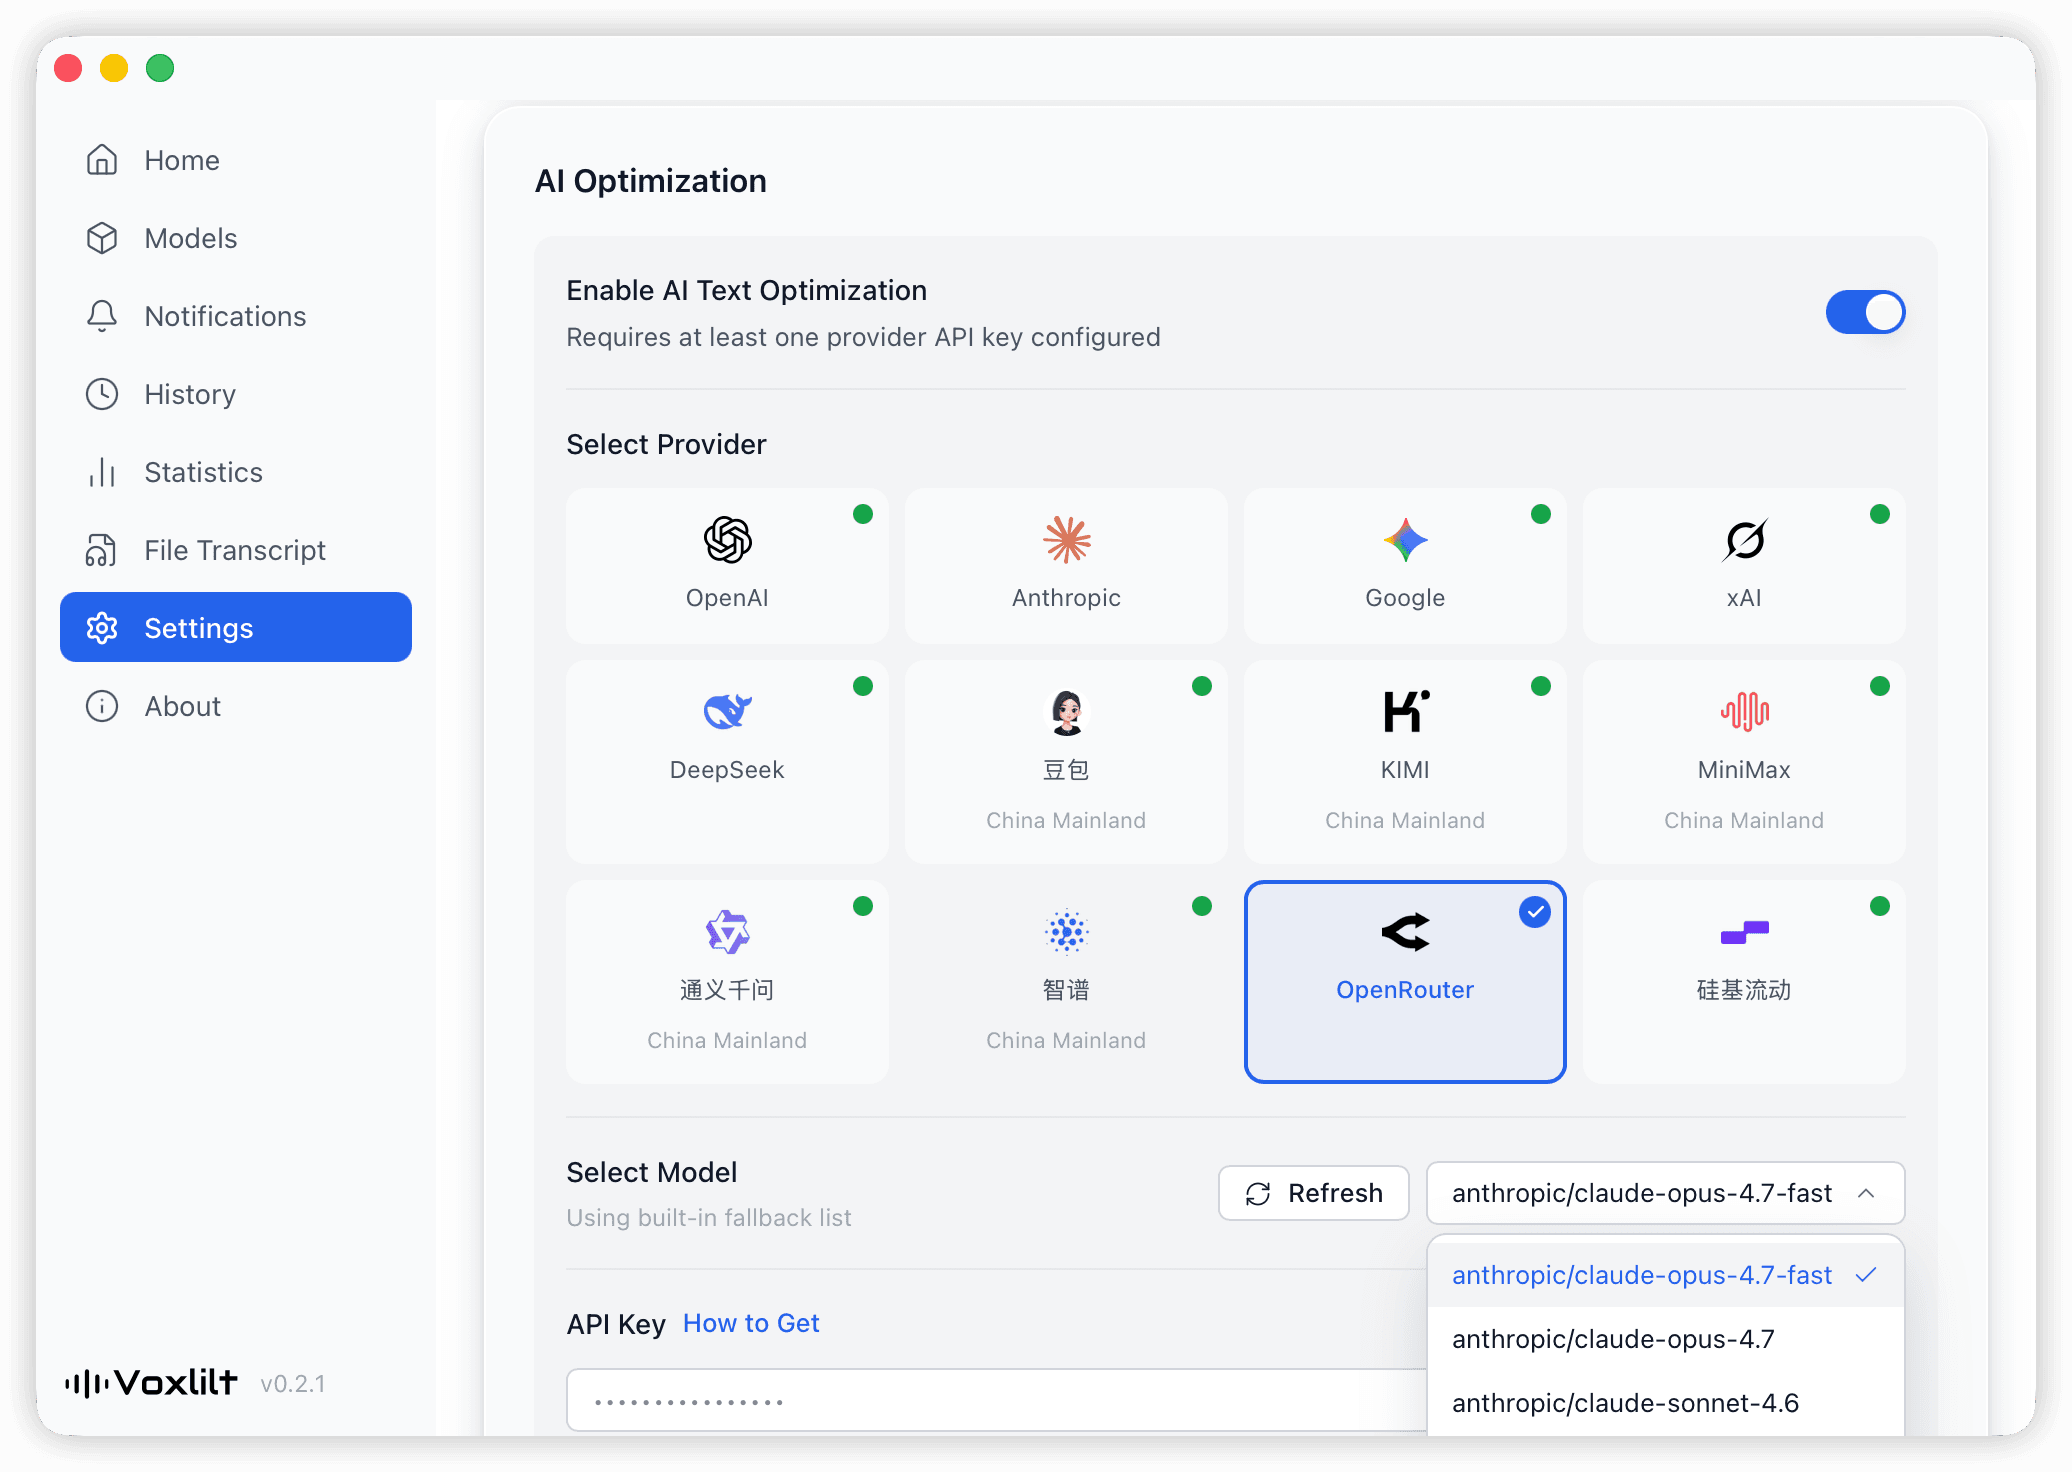Collapse model dropdown using chevron arrow
This screenshot has height=1472, width=2072.
click(x=1866, y=1193)
